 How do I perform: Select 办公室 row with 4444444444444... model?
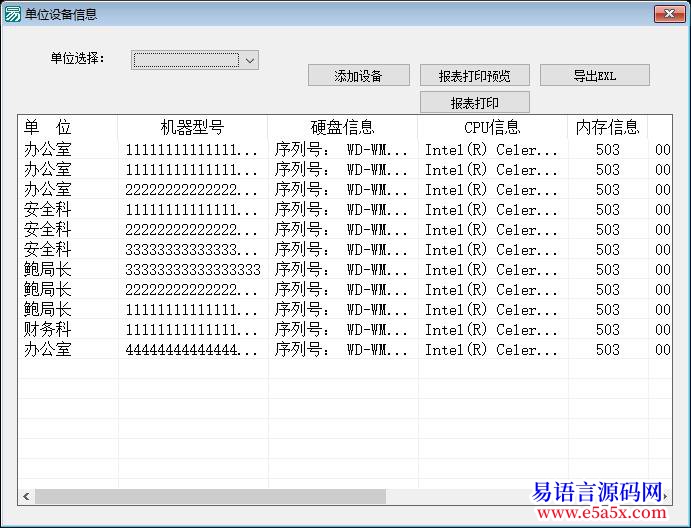(x=345, y=350)
